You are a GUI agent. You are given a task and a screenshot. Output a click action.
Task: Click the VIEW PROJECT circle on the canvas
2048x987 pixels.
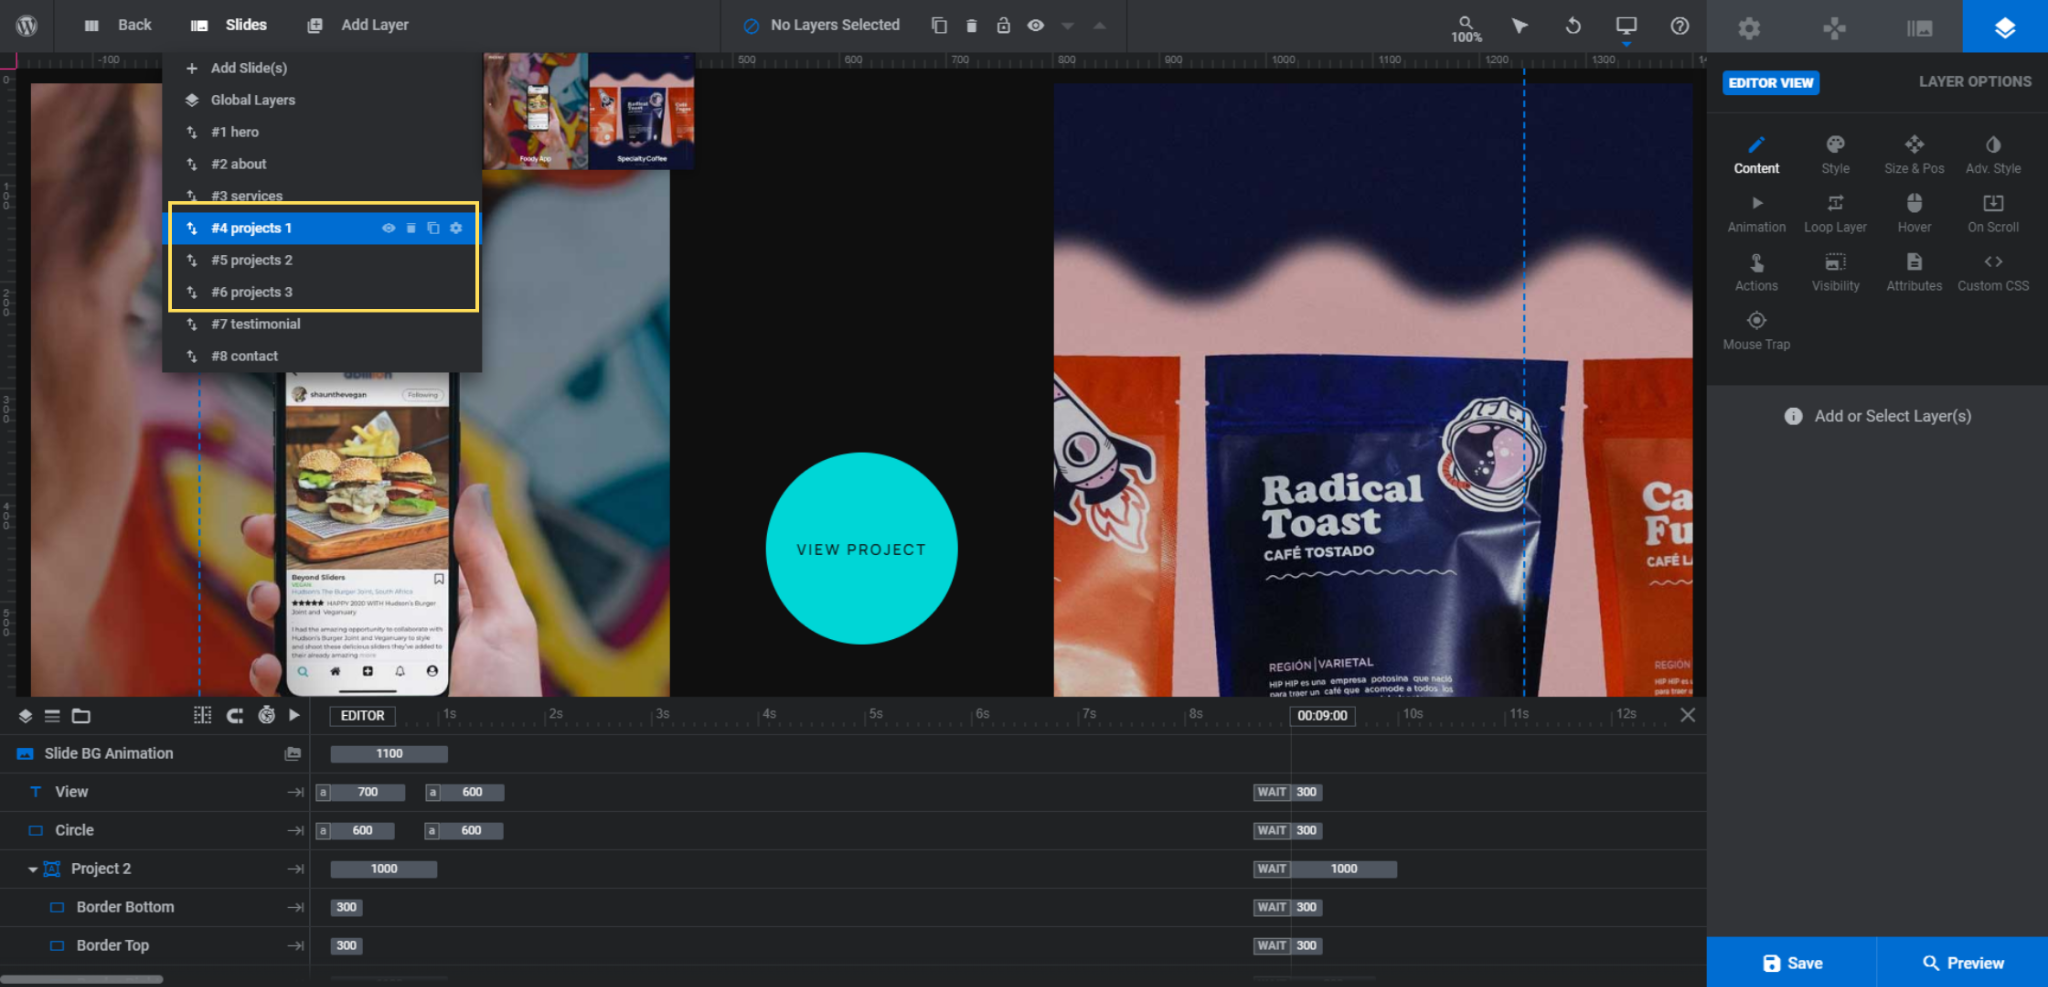[861, 549]
